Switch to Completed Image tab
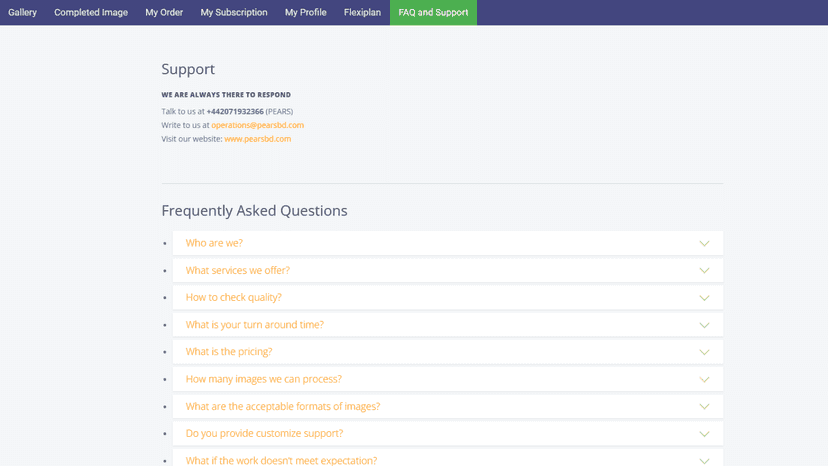The height and width of the screenshot is (466, 828). click(91, 12)
